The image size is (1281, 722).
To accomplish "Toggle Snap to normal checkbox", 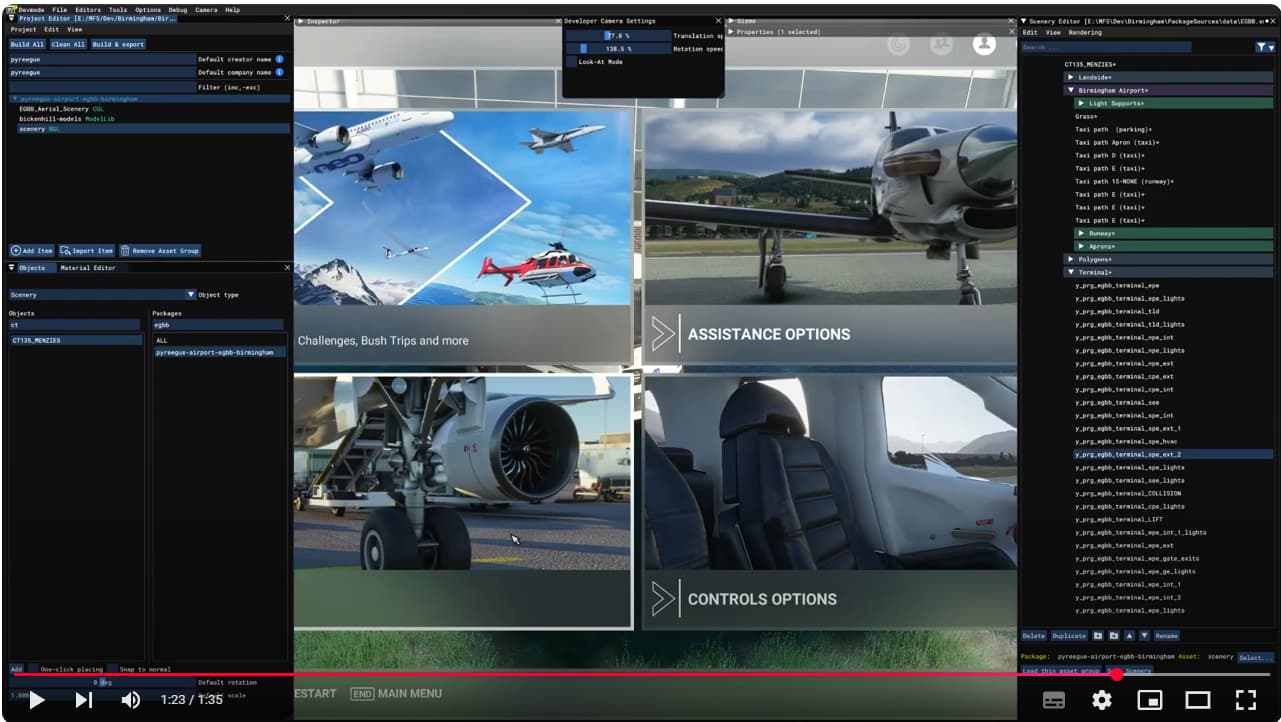I will pos(113,669).
